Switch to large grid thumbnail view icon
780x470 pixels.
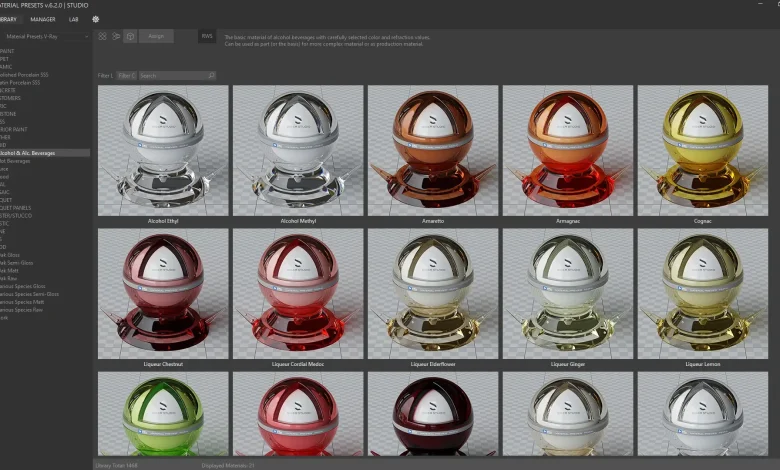[102, 36]
